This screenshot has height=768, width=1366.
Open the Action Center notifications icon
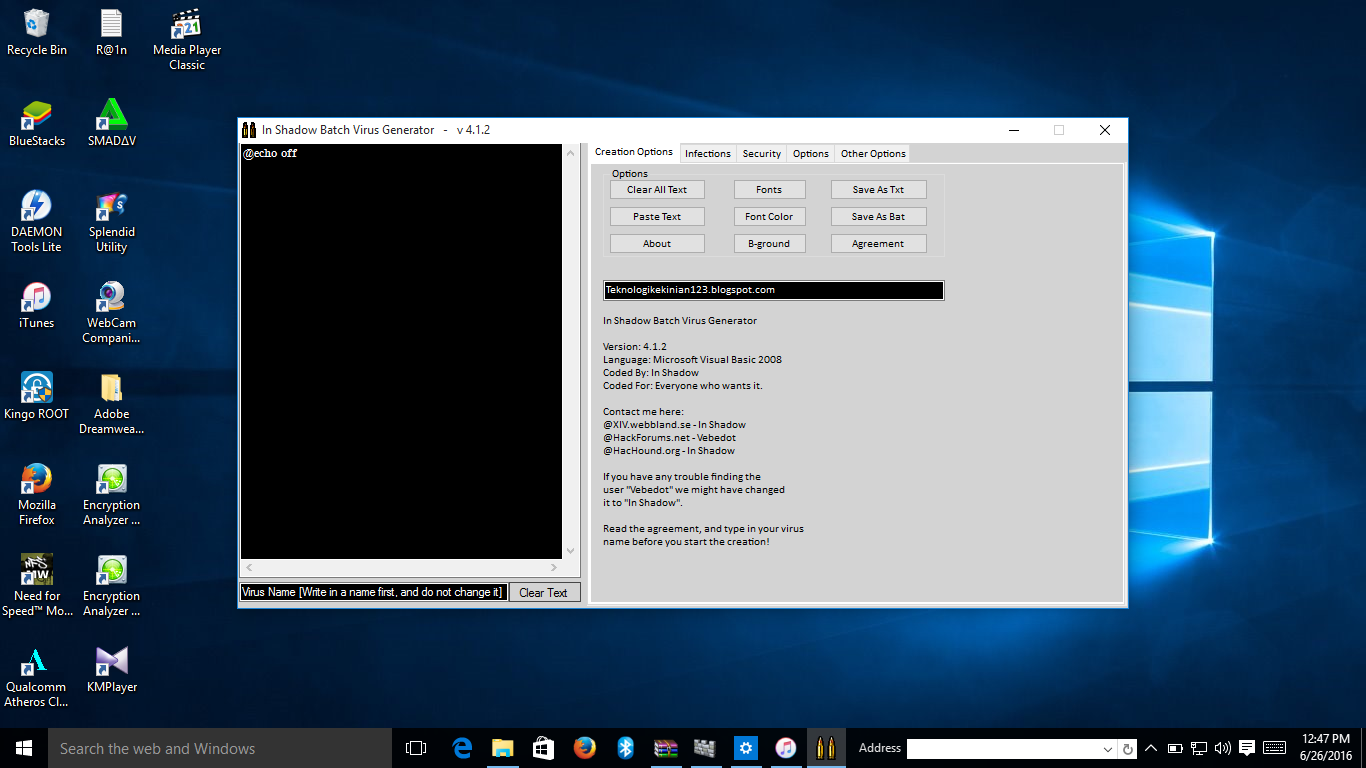1247,748
